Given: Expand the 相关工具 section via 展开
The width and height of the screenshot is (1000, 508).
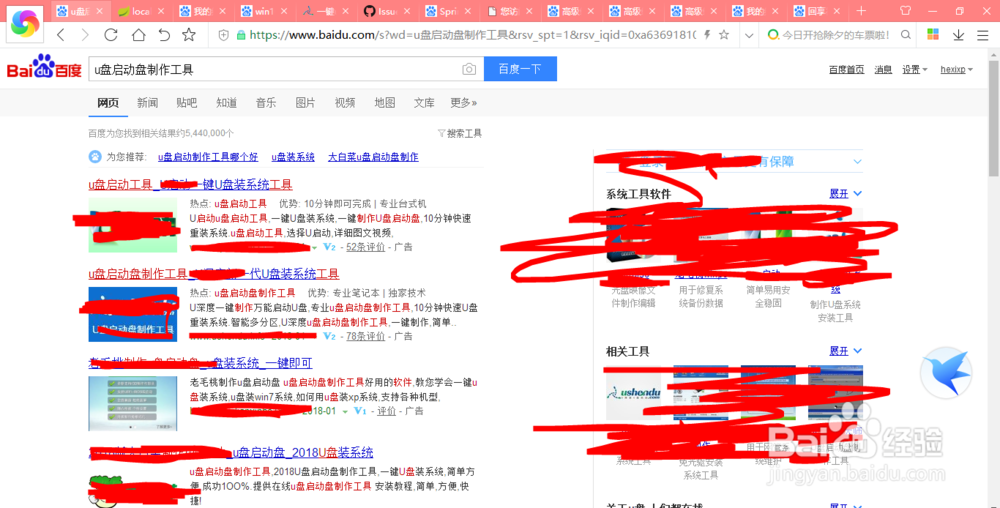Looking at the screenshot, I should [845, 351].
